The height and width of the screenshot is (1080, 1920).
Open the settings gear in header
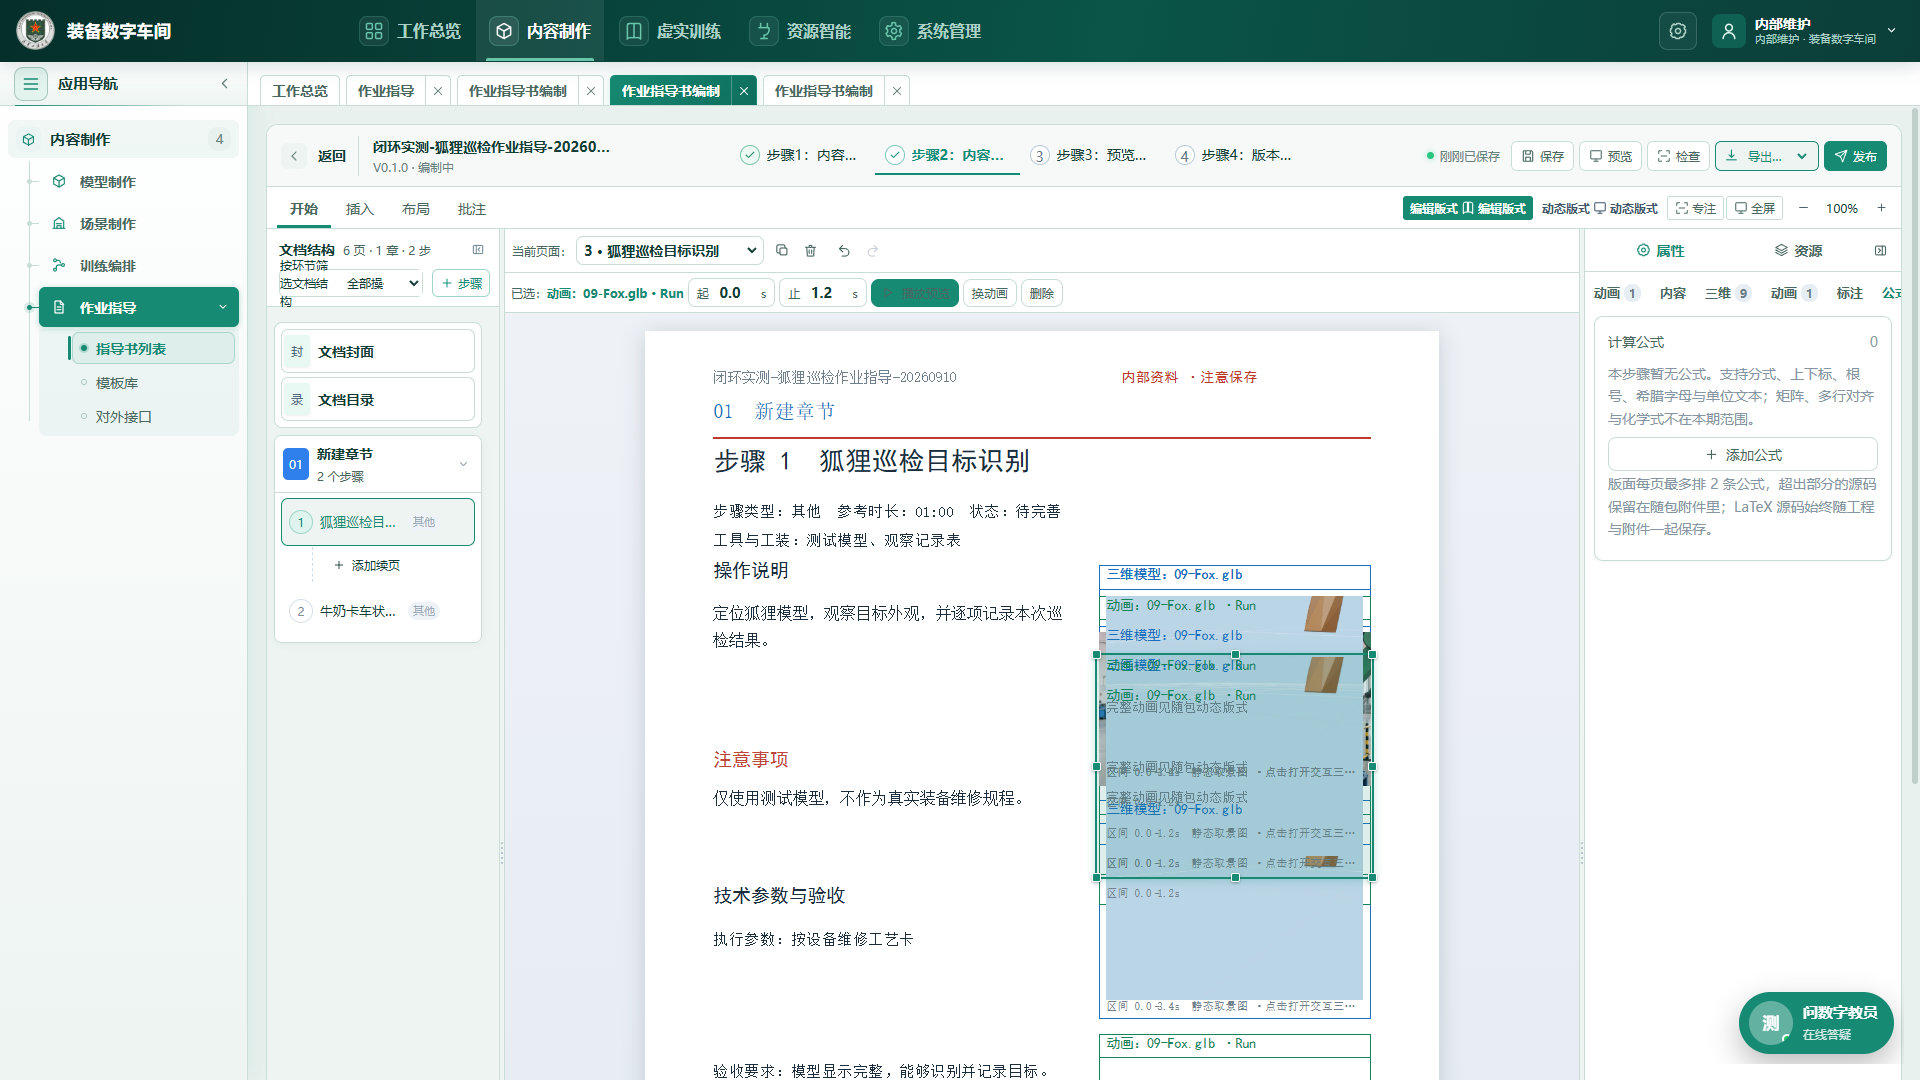click(1678, 31)
